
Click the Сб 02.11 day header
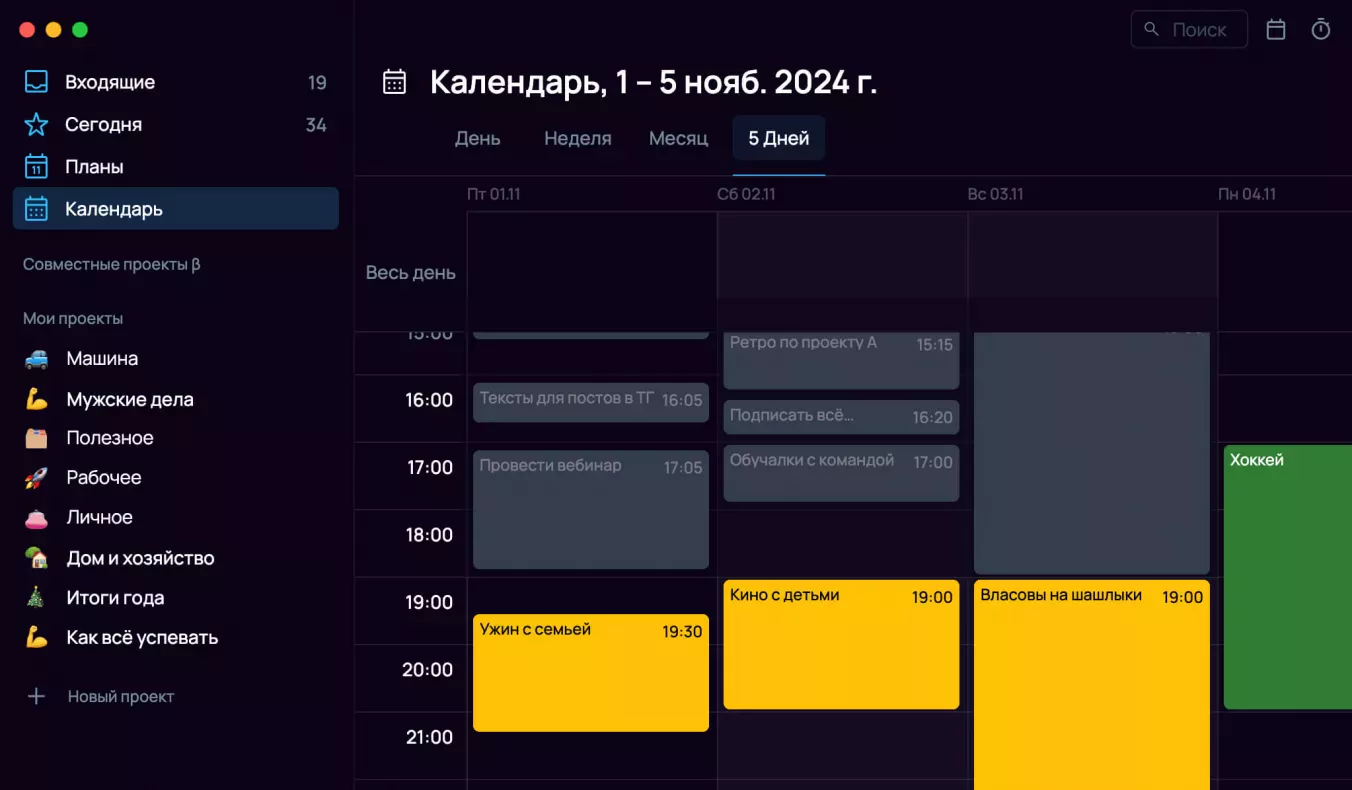746,194
